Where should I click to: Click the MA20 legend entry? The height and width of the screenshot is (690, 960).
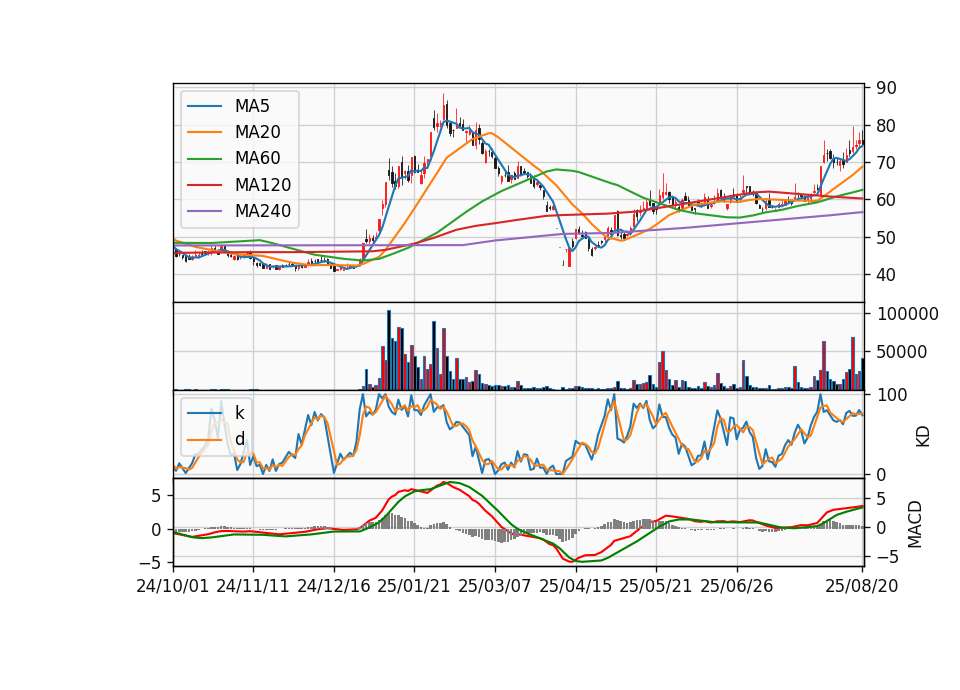pos(233,132)
